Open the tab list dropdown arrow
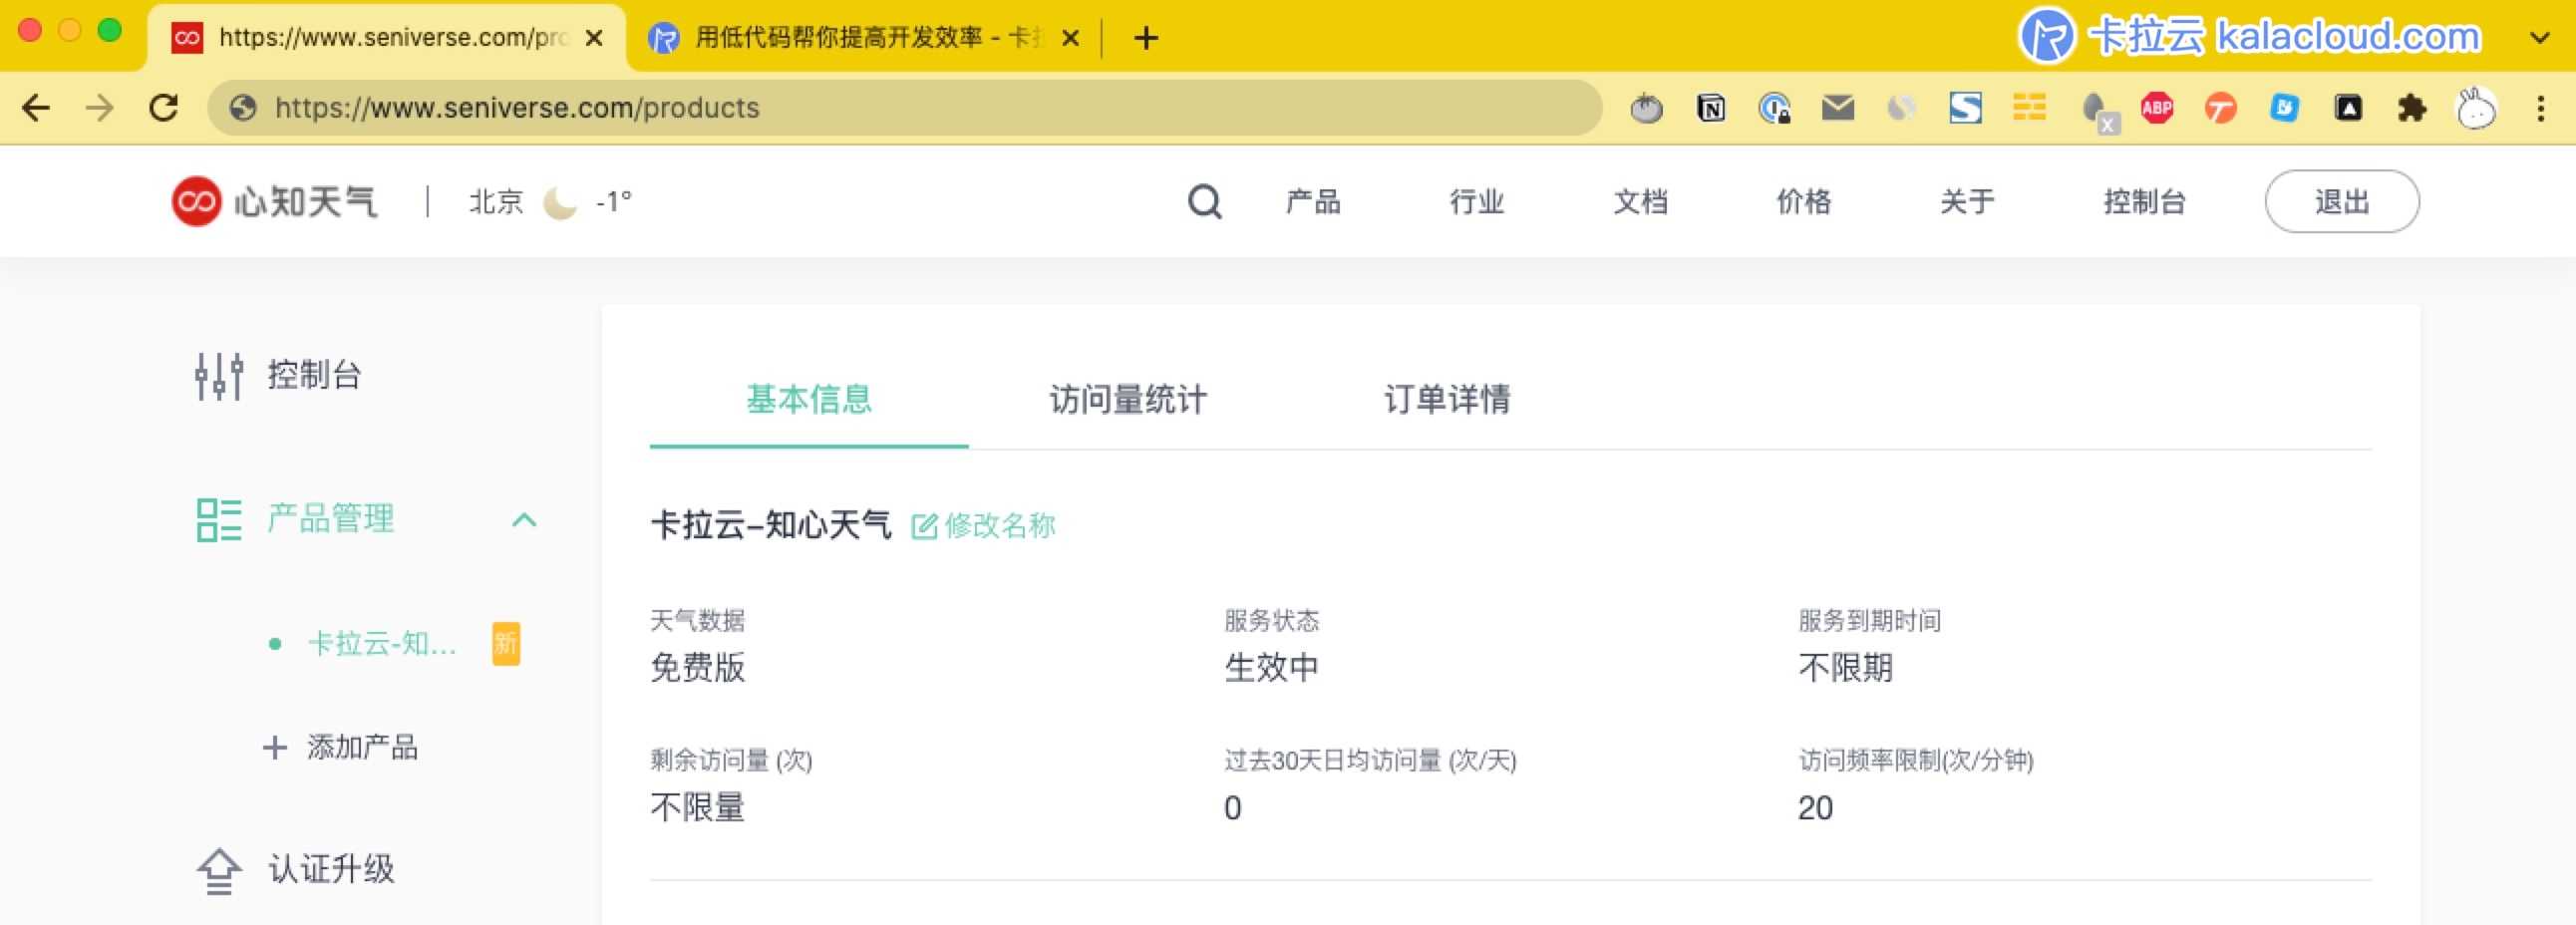This screenshot has width=2576, height=925. 2539,38
